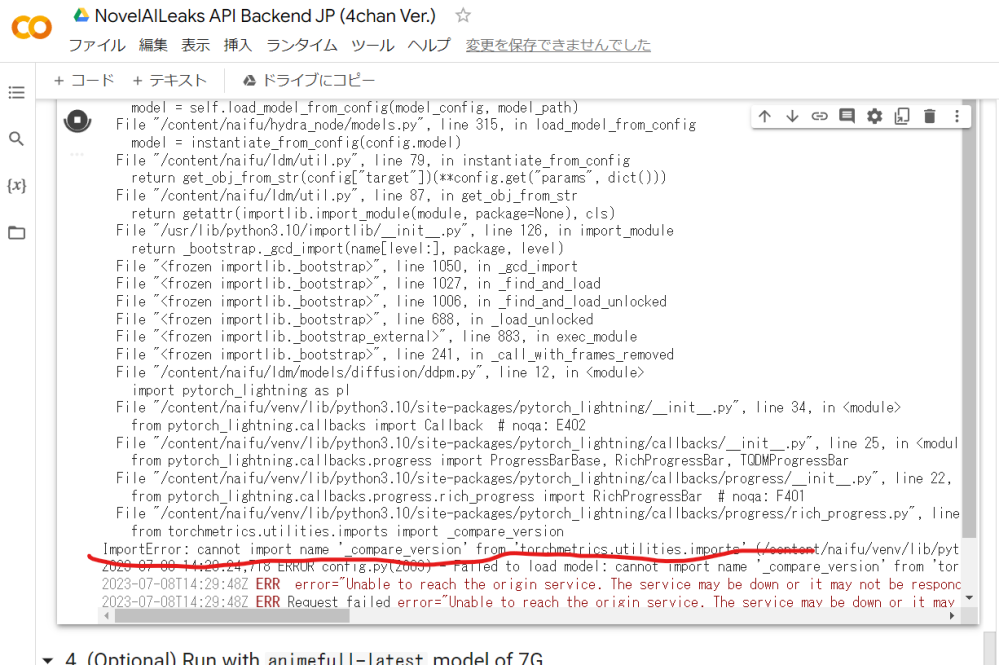This screenshot has height=665, width=999.
Task: Move the current cell up
Action: point(765,116)
